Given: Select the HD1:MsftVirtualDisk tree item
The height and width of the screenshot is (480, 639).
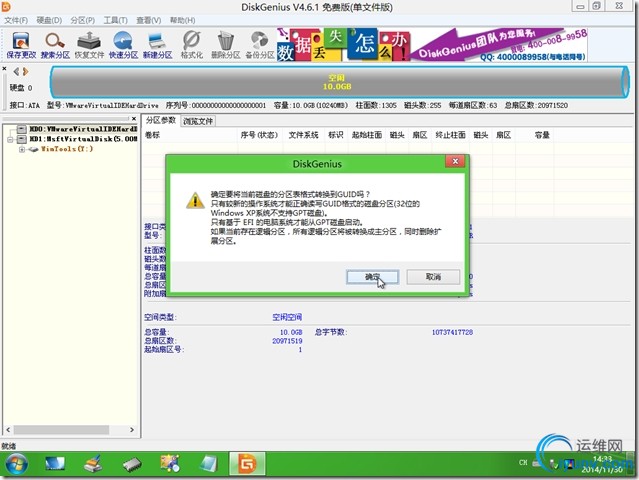Looking at the screenshot, I should [x=83, y=139].
